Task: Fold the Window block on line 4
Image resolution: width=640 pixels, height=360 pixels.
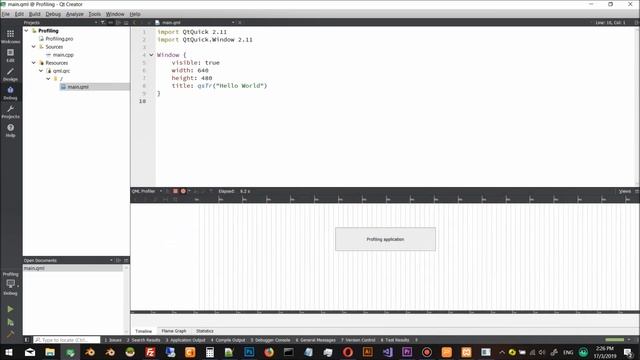Action: coord(151,55)
